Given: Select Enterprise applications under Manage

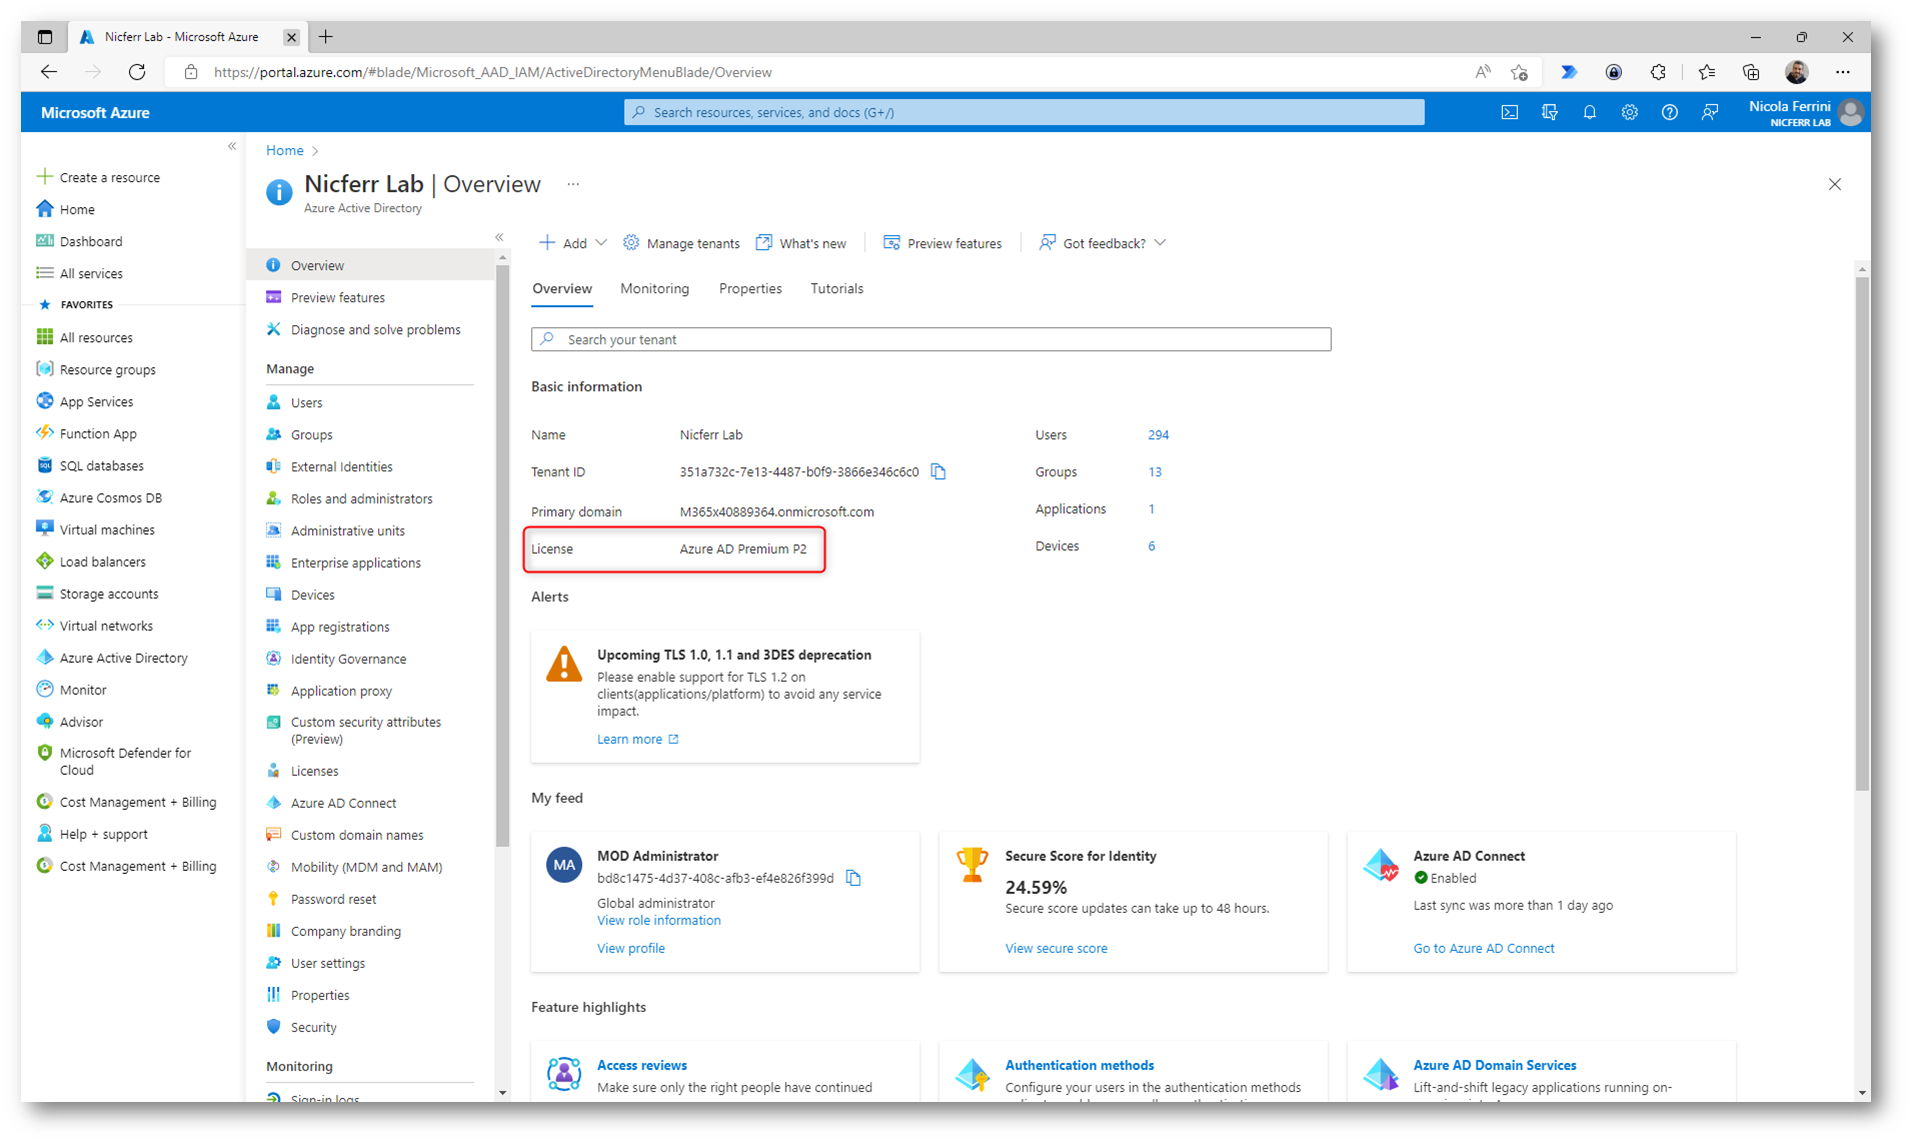Looking at the screenshot, I should [x=355, y=563].
